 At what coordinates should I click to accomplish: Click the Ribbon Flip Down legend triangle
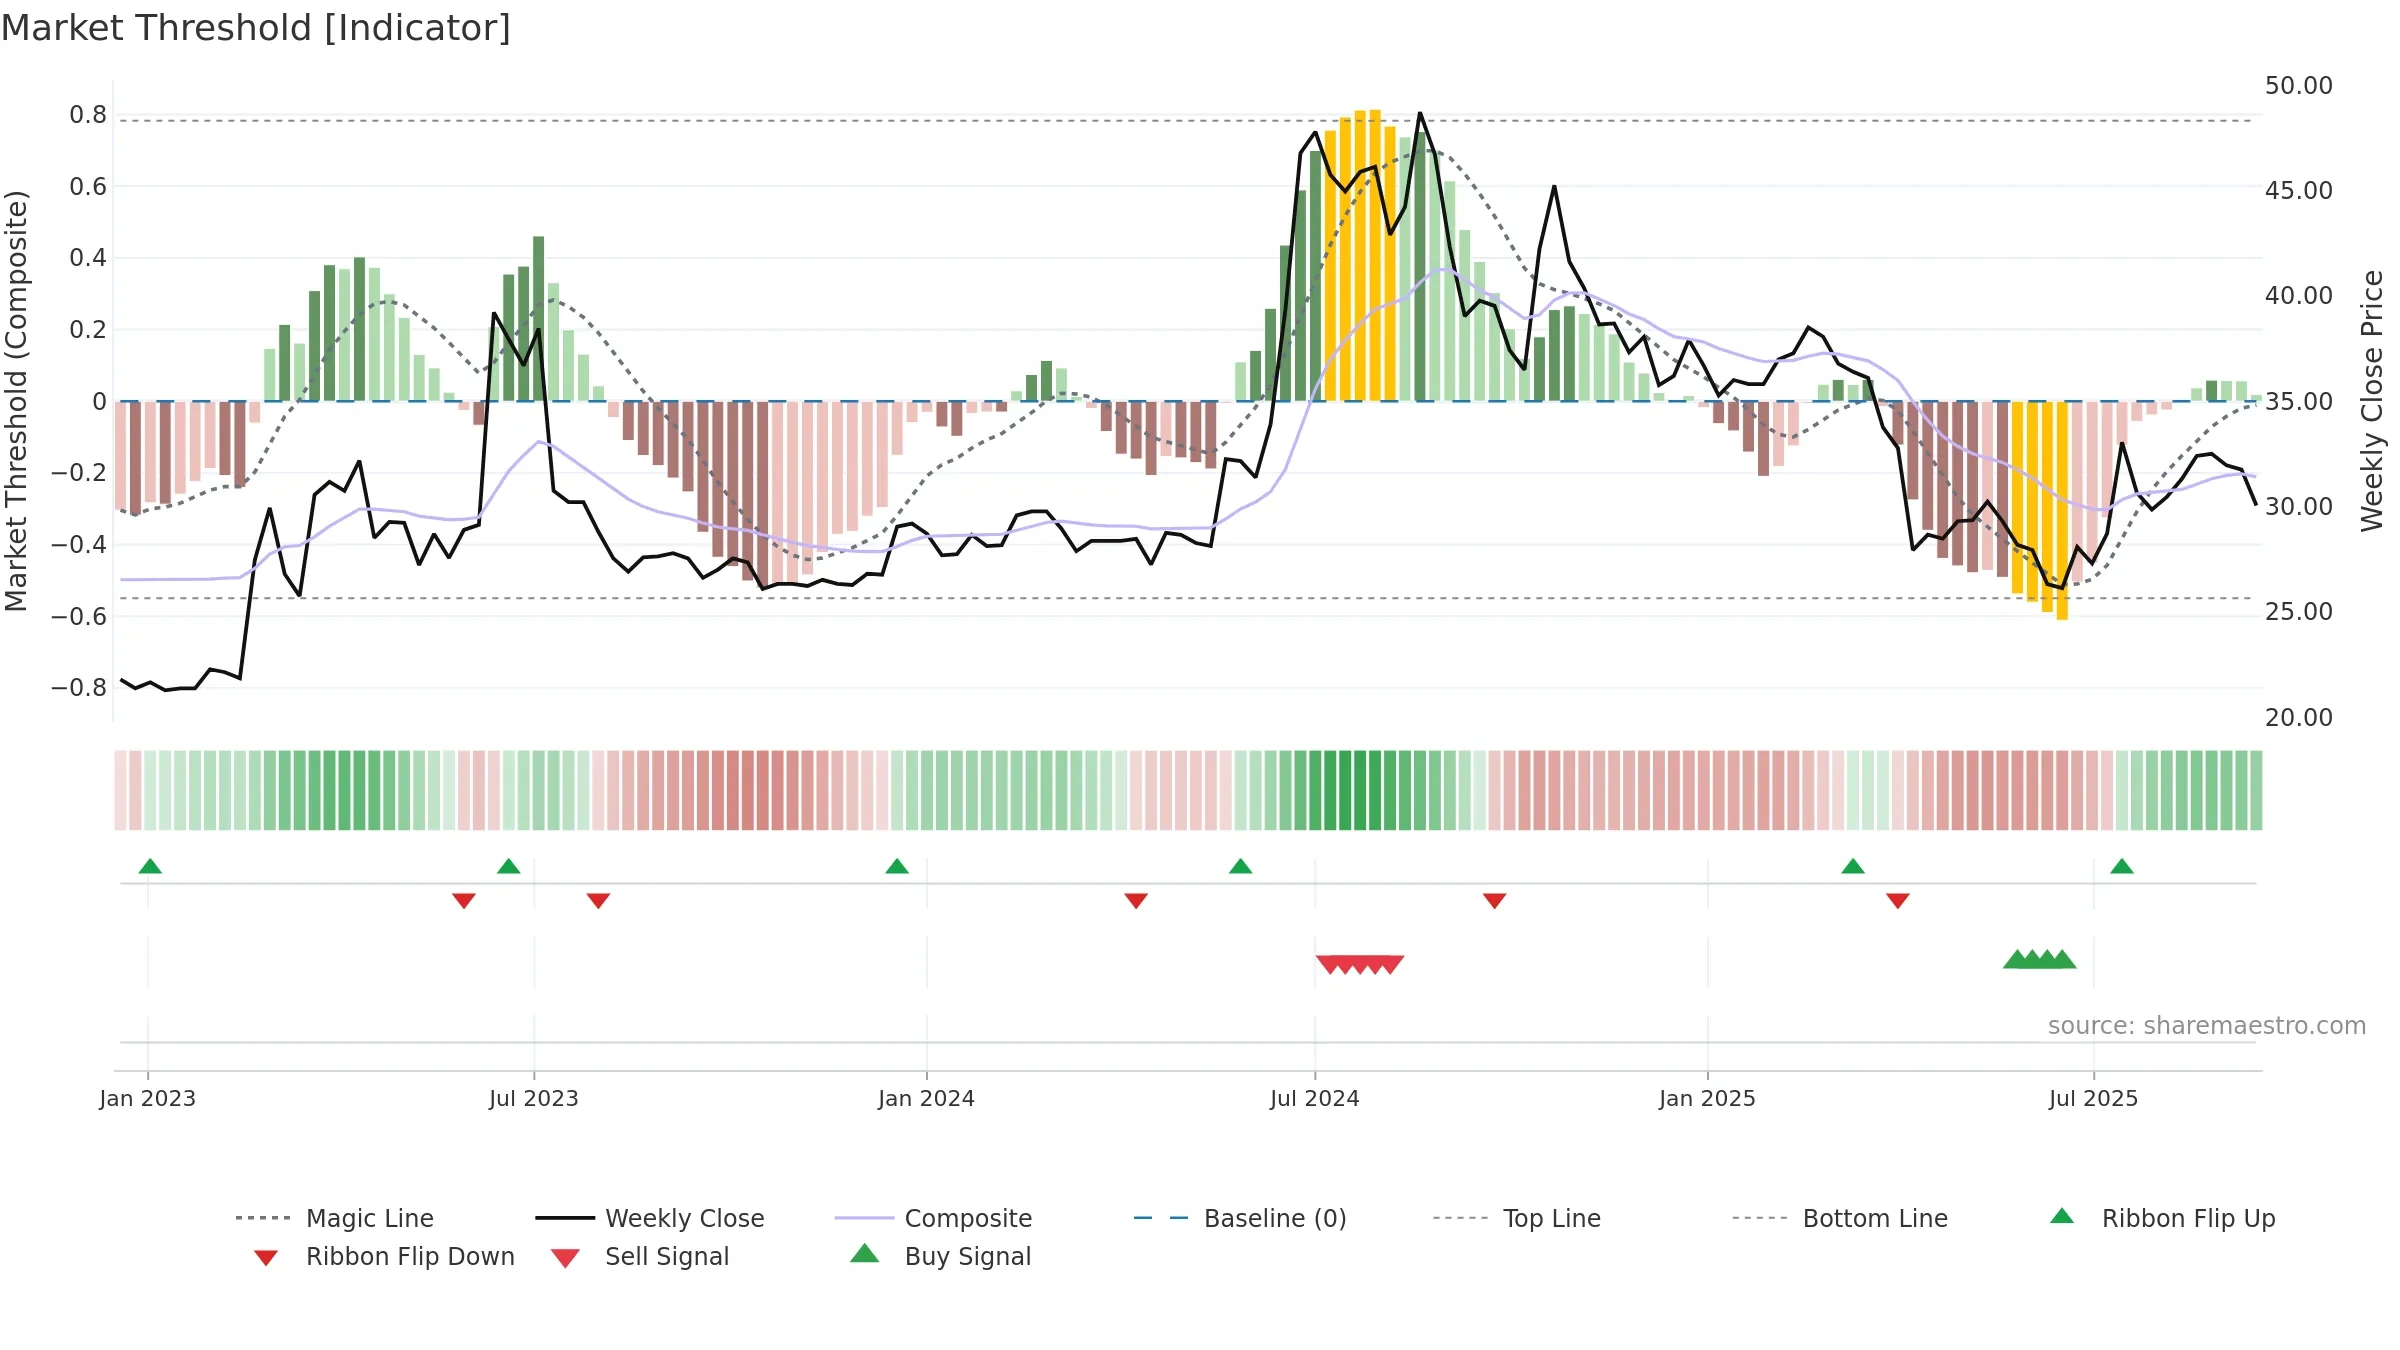coord(266,1257)
